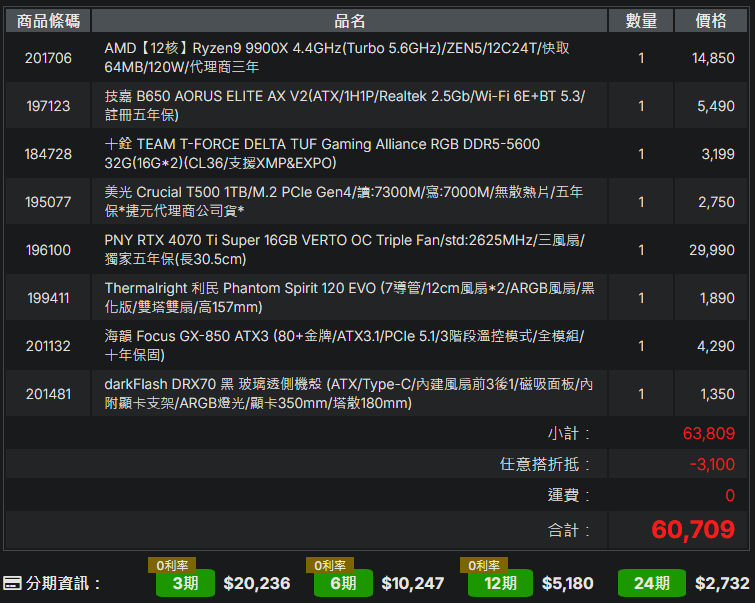
Task: Click the 海韻 Focus GX-850 name
Action: [345, 345]
